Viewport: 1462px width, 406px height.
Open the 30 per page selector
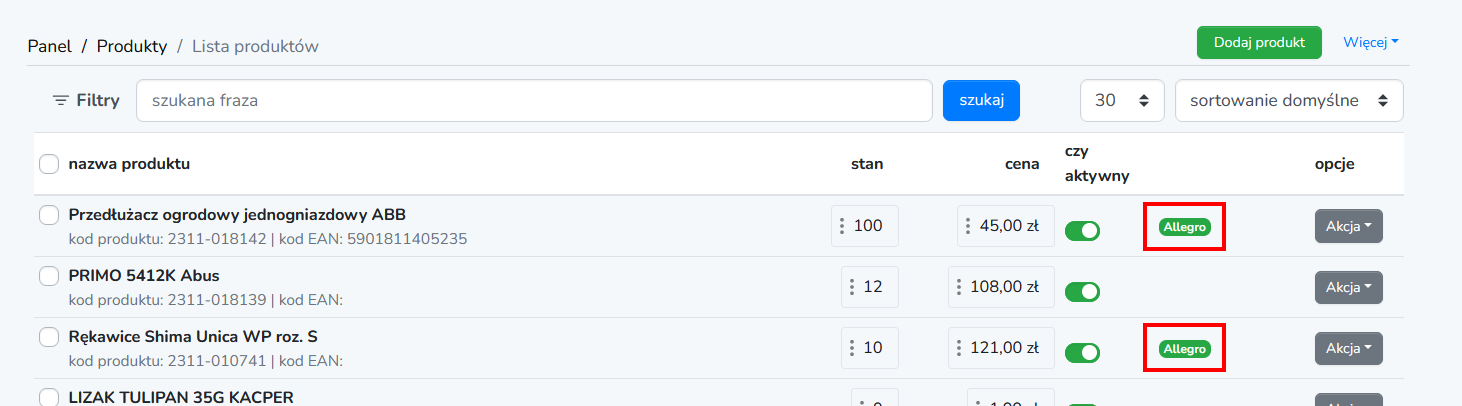pos(1122,101)
